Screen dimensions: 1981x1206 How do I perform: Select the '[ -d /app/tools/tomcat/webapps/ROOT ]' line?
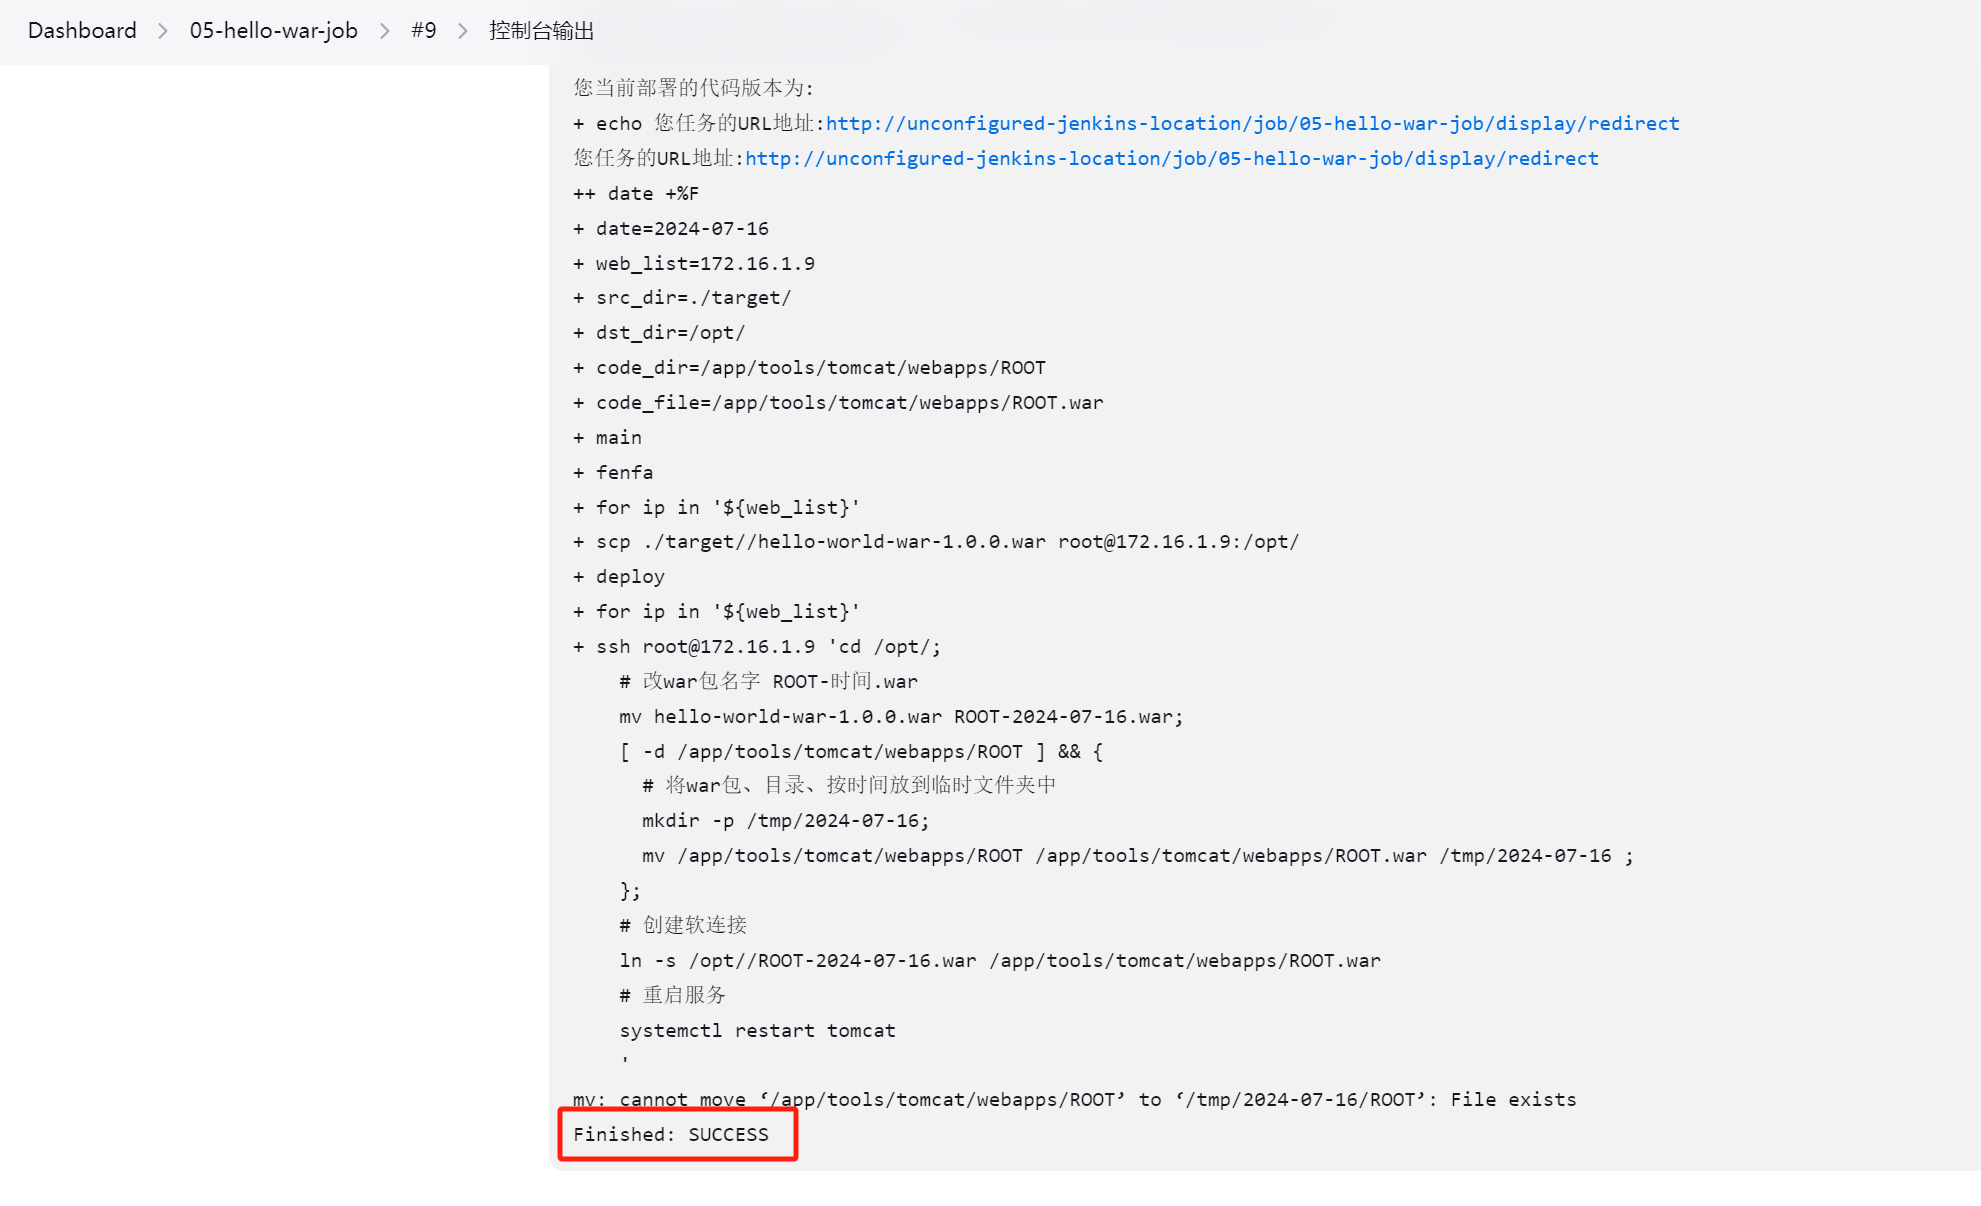click(861, 751)
